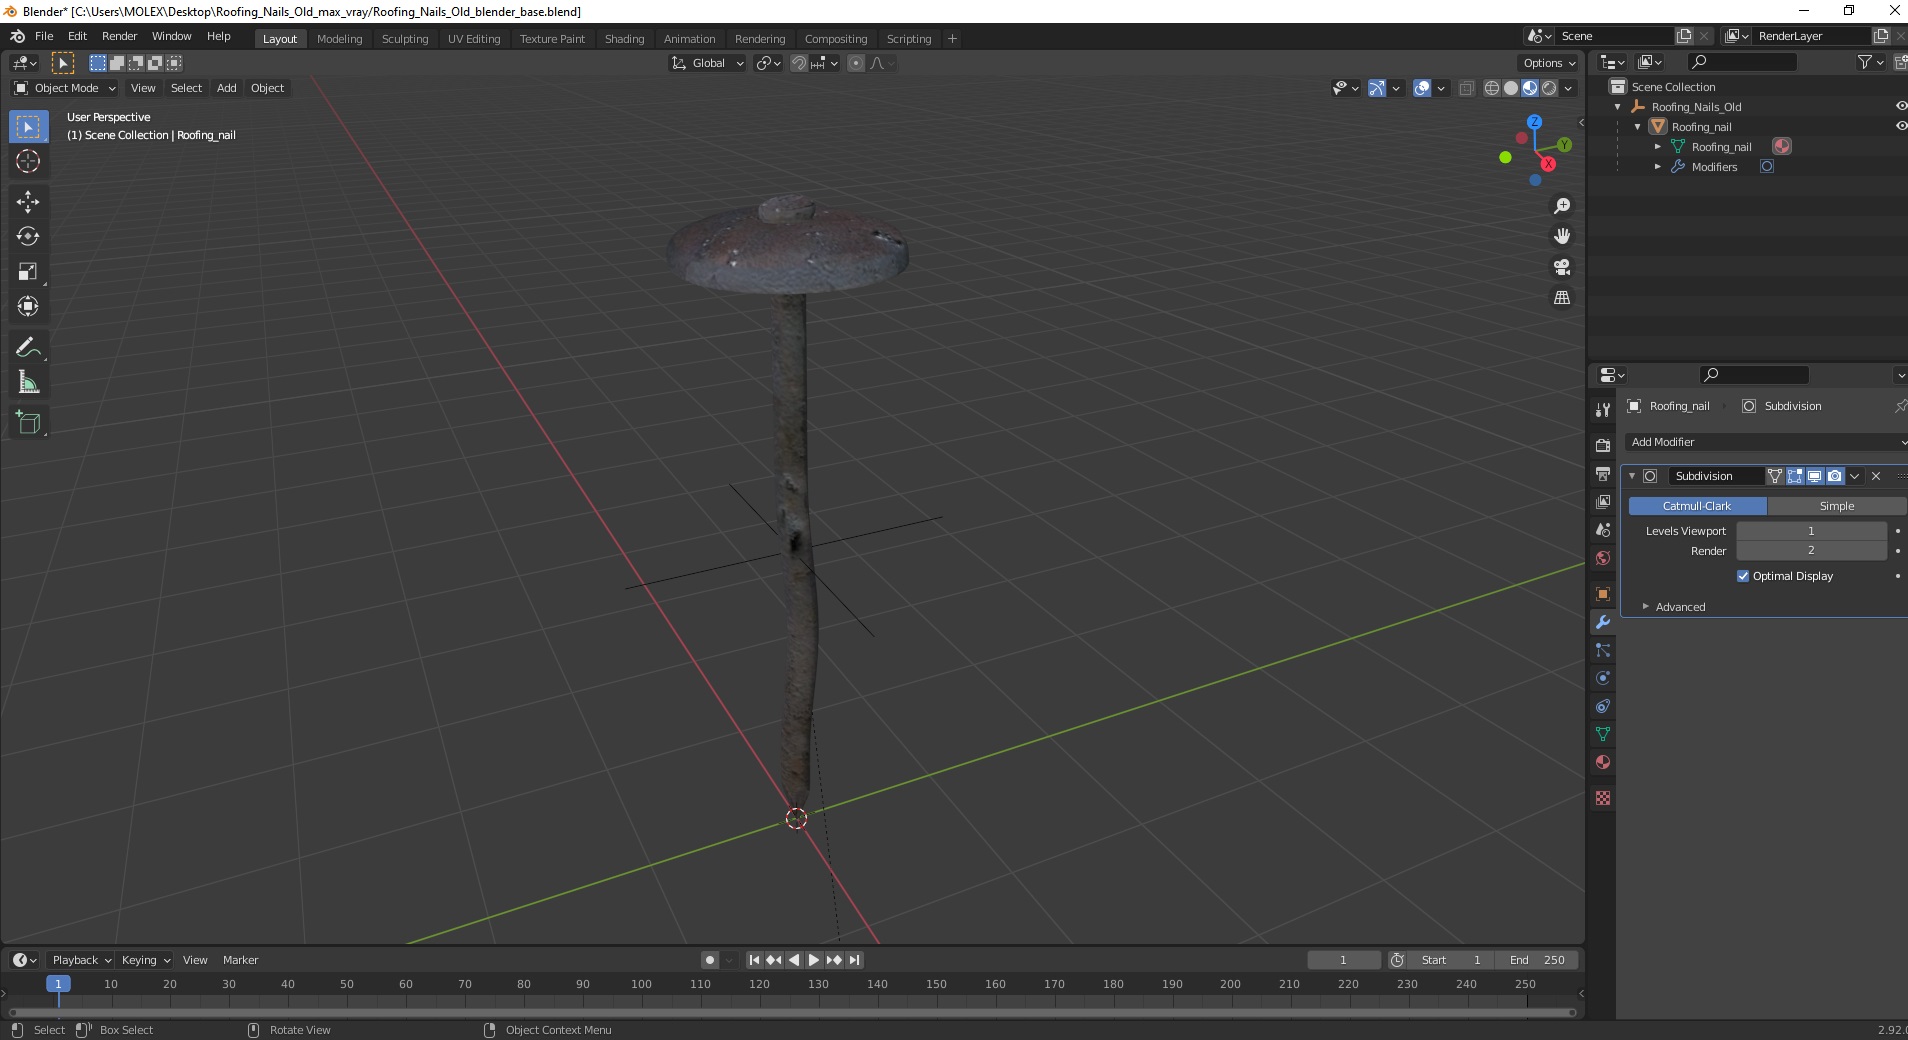Toggle visibility of Roofing_nail object
The image size is (1908, 1040).
[x=1900, y=126]
